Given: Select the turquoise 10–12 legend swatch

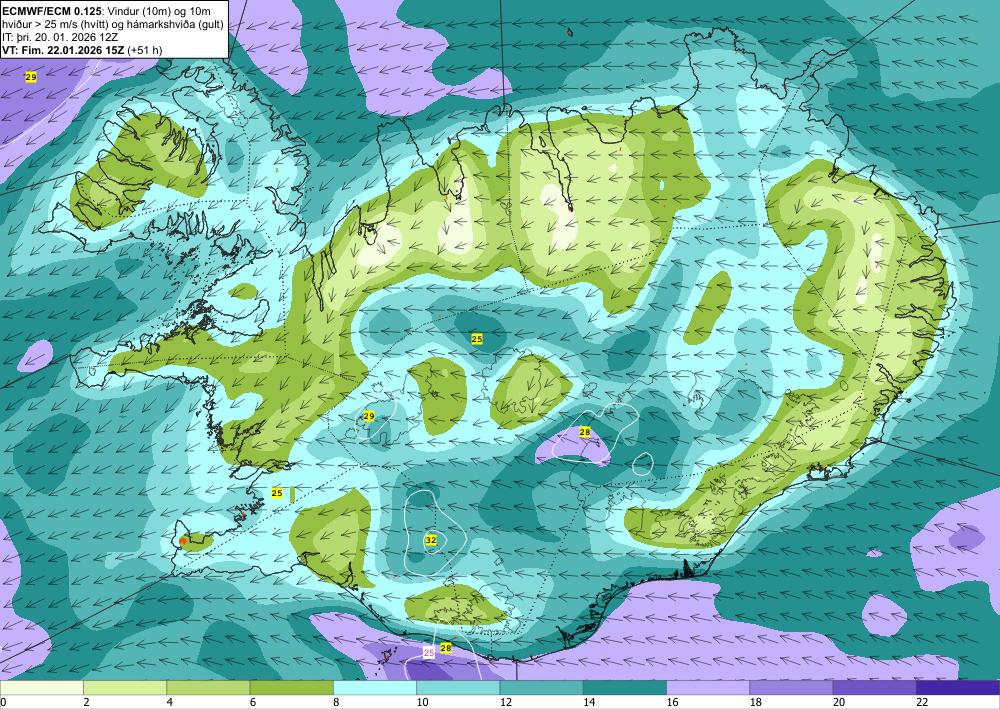Looking at the screenshot, I should [458, 688].
